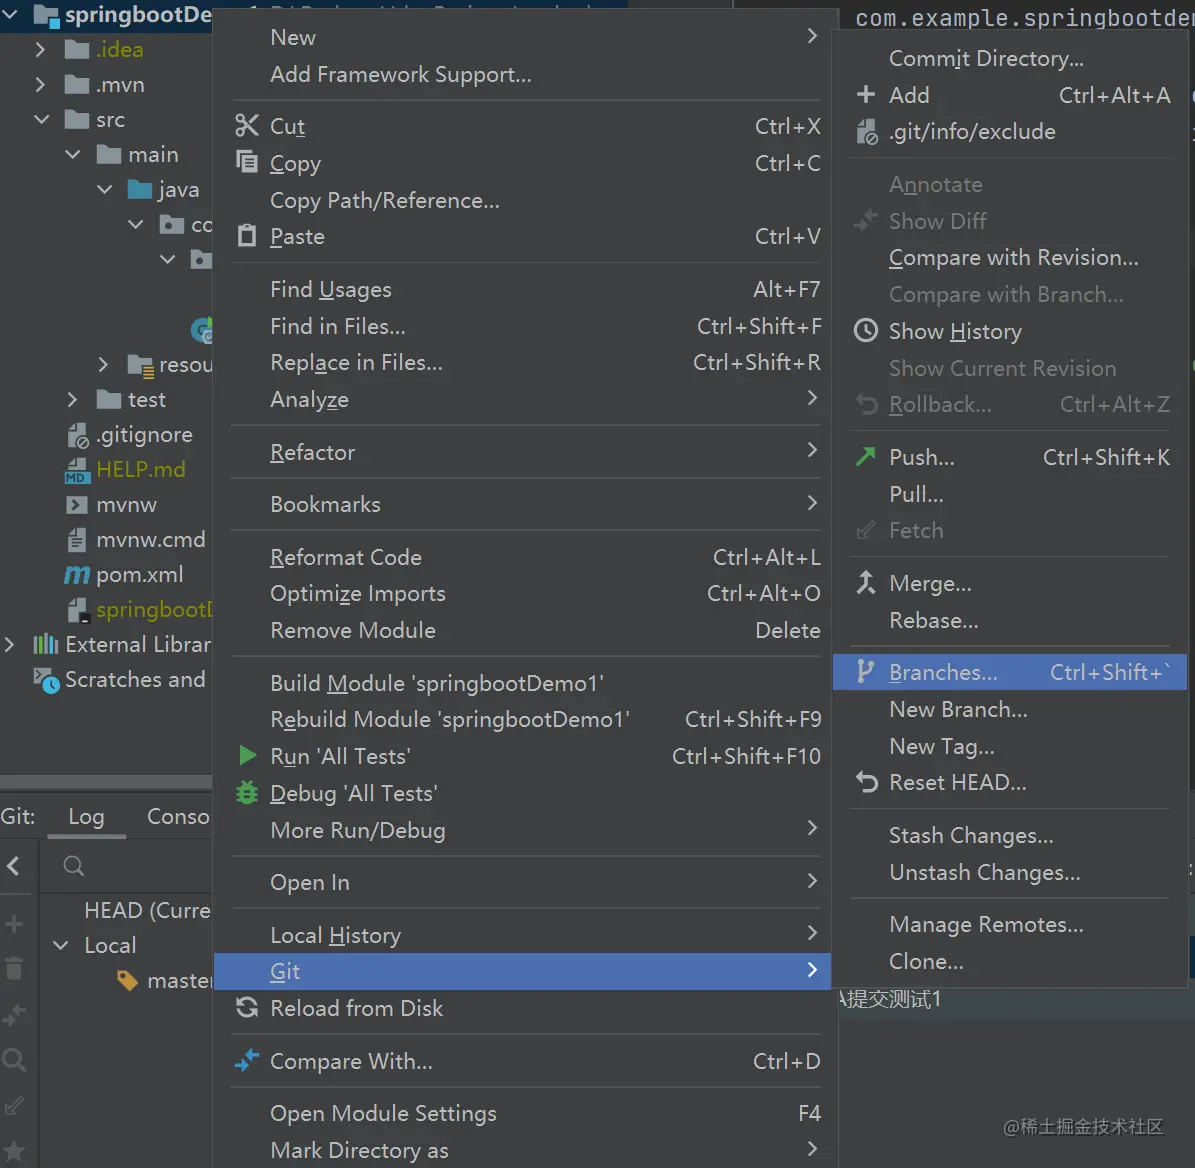Viewport: 1195px width, 1168px height.
Task: Select the .gitignore file
Action: tap(144, 434)
